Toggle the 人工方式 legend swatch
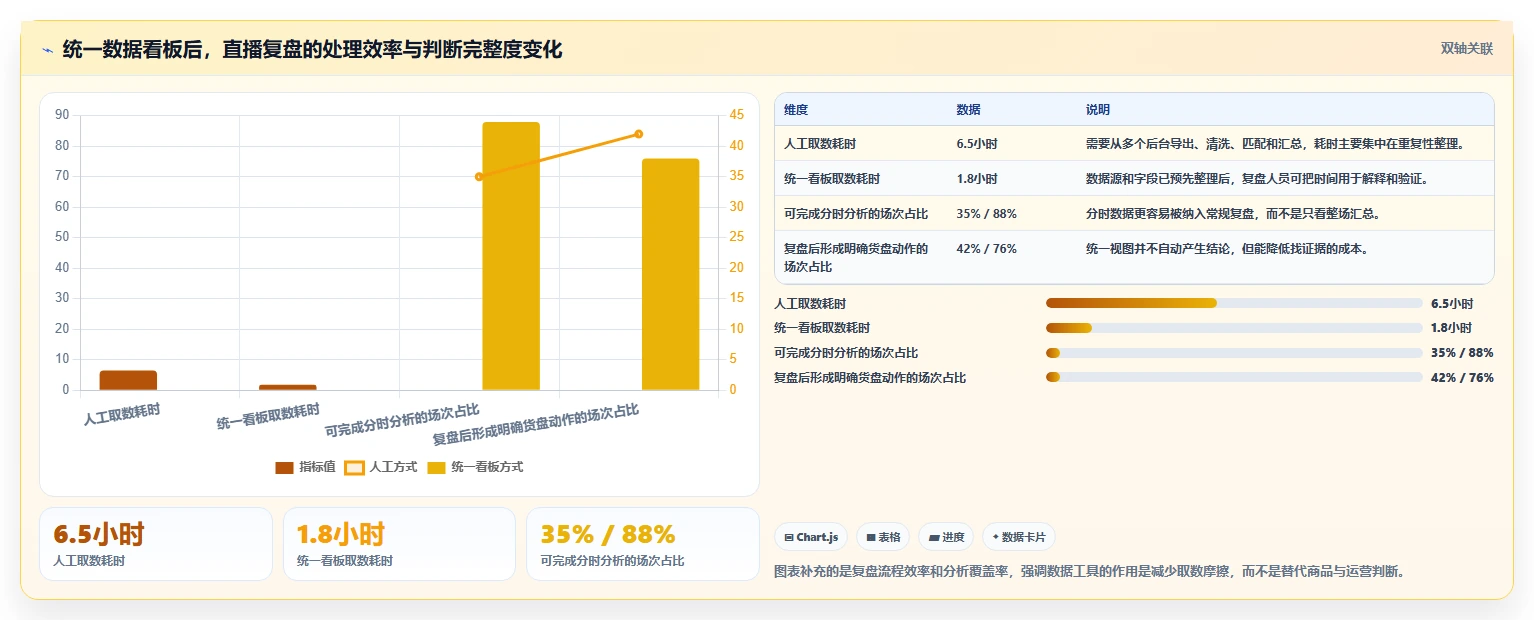The height and width of the screenshot is (620, 1534). (354, 468)
